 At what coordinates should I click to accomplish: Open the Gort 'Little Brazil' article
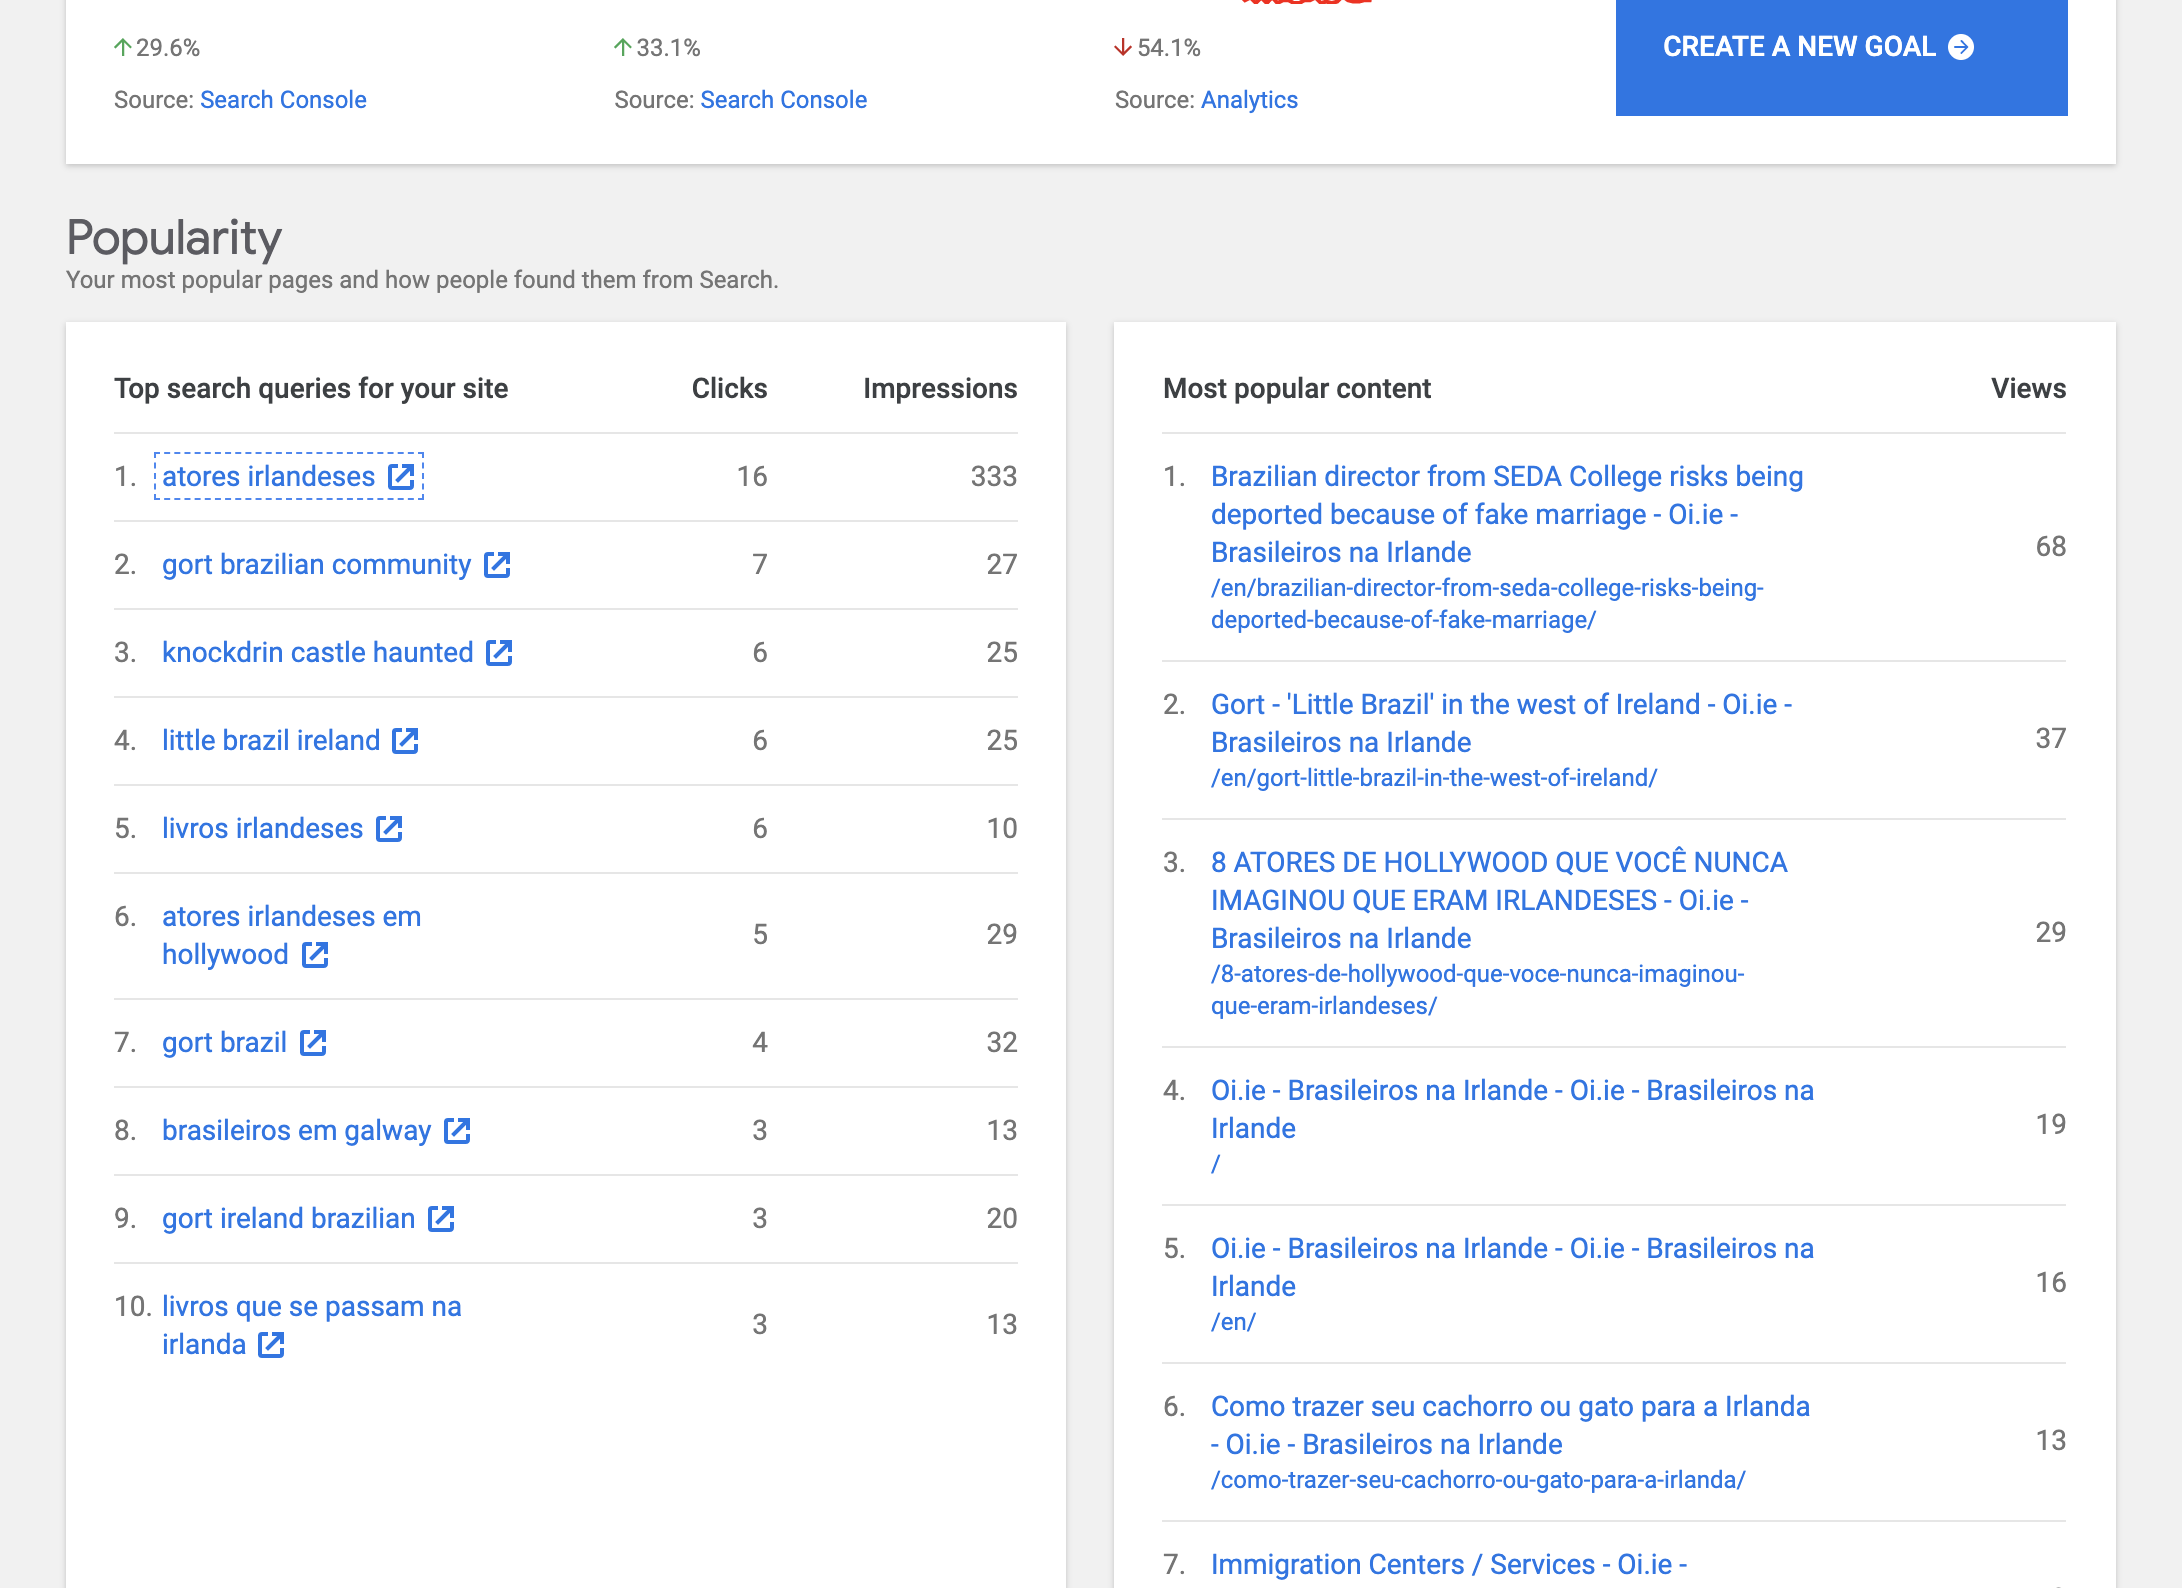1500,722
